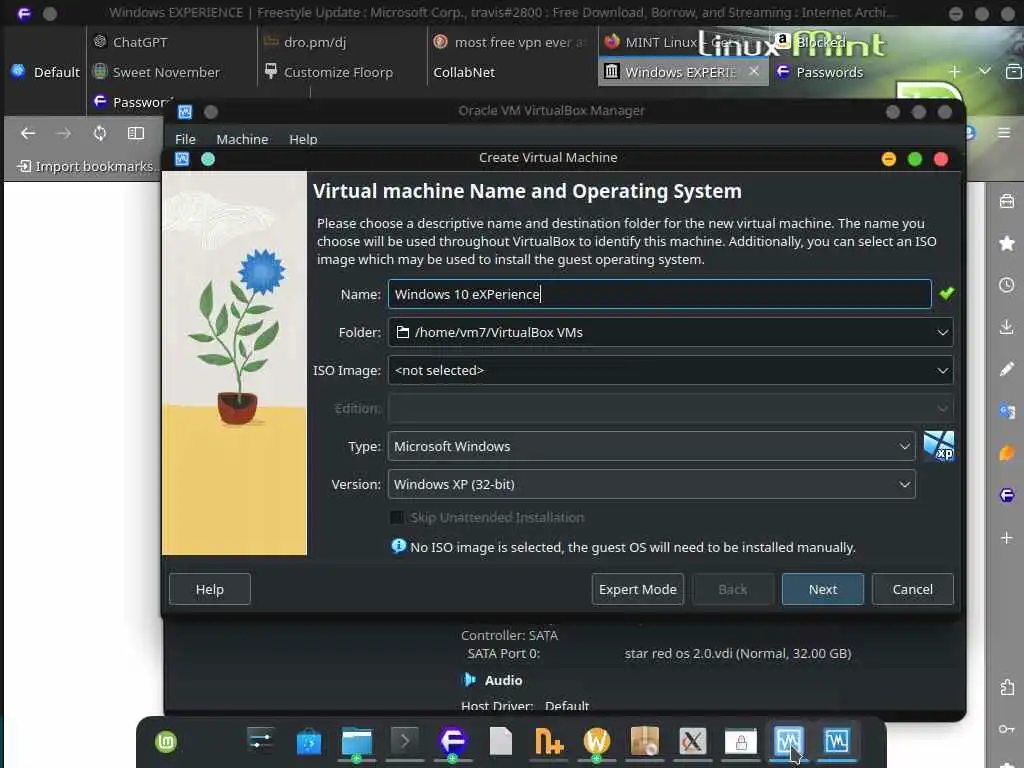Open downloads panel in browser sidebar
This screenshot has width=1024, height=768.
tap(1006, 327)
